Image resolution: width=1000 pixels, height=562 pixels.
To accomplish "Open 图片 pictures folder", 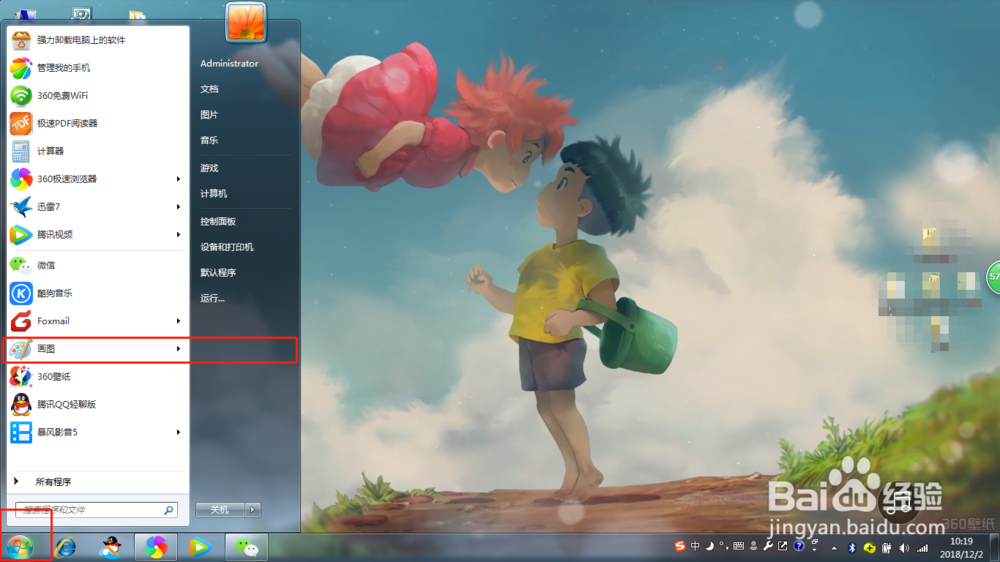I will pyautogui.click(x=209, y=115).
